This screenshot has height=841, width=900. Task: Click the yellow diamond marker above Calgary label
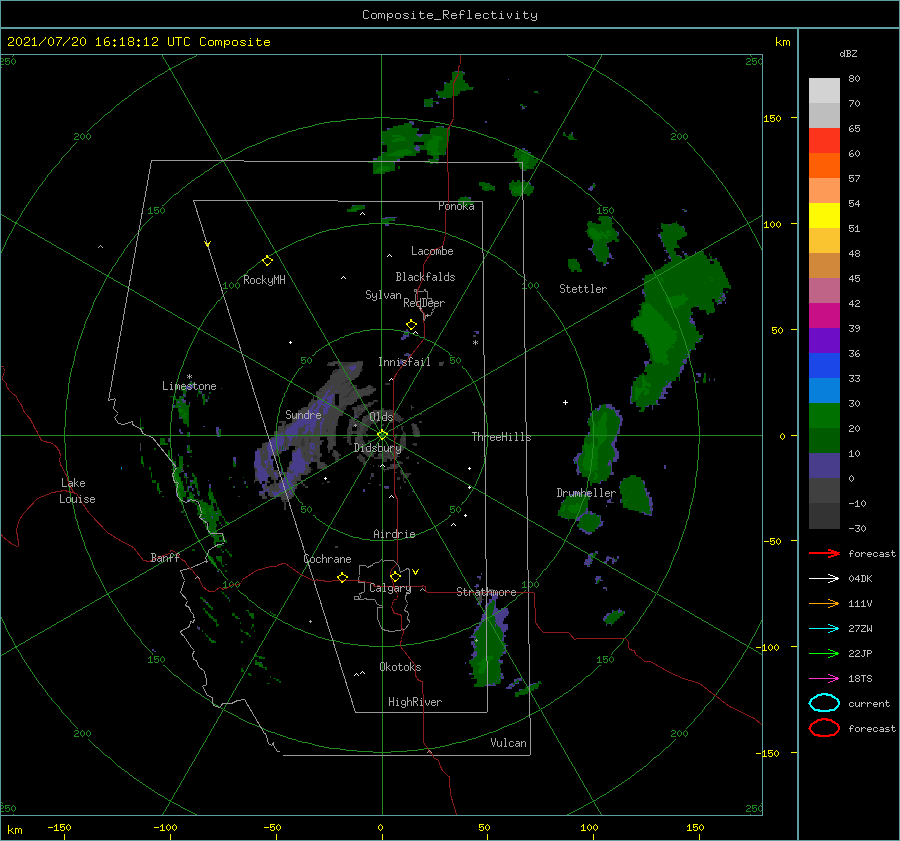tap(395, 576)
